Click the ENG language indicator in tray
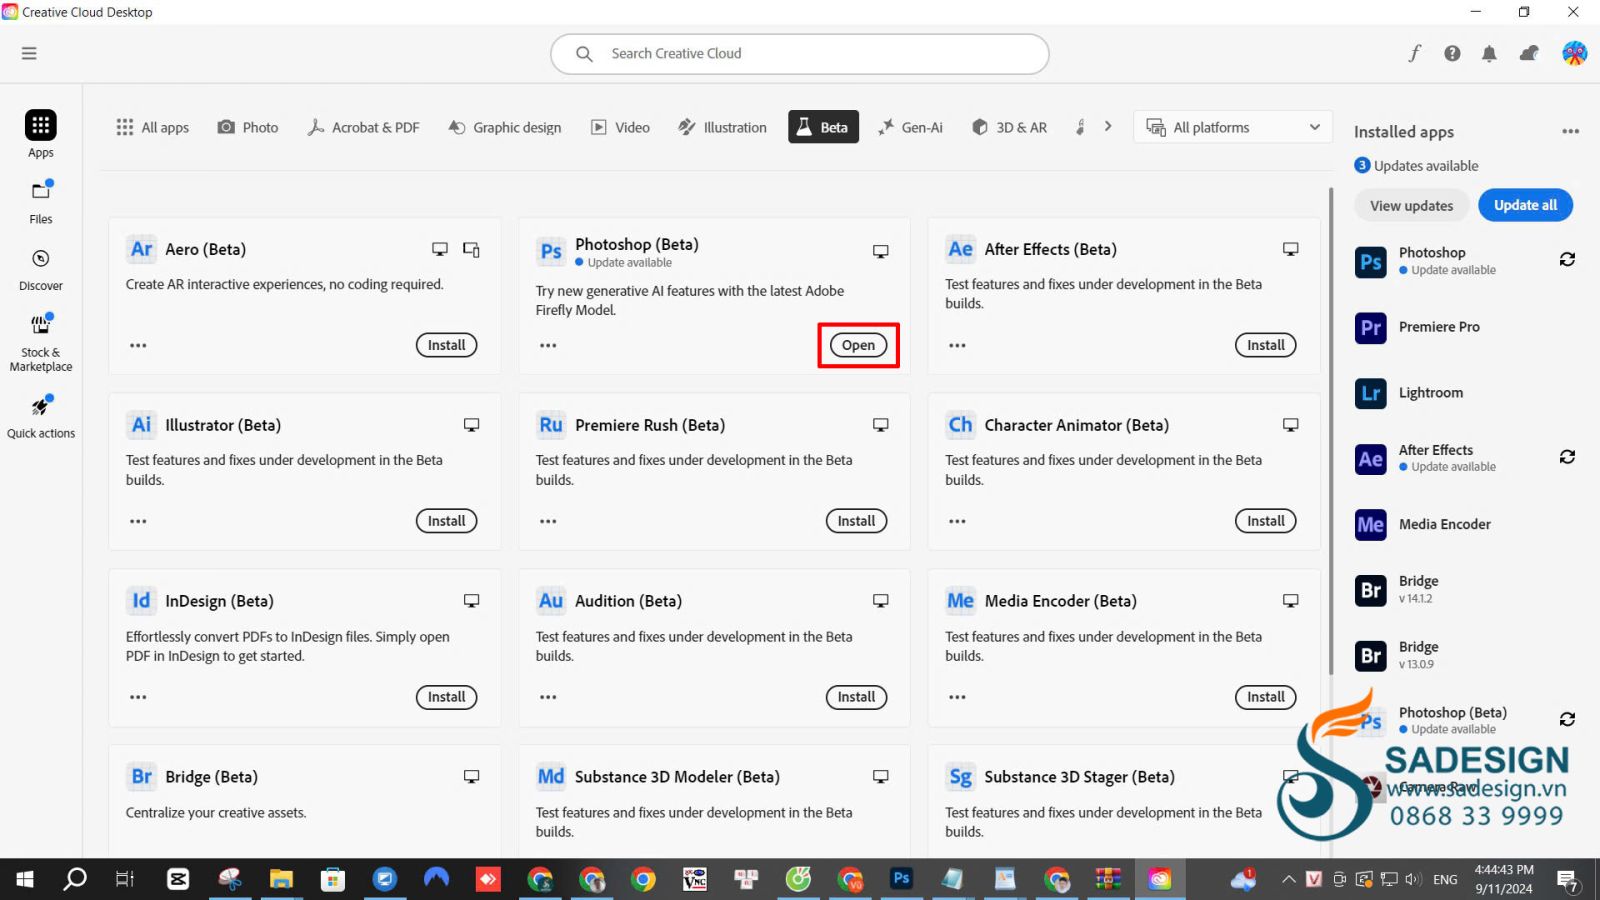The image size is (1600, 900). click(x=1445, y=880)
